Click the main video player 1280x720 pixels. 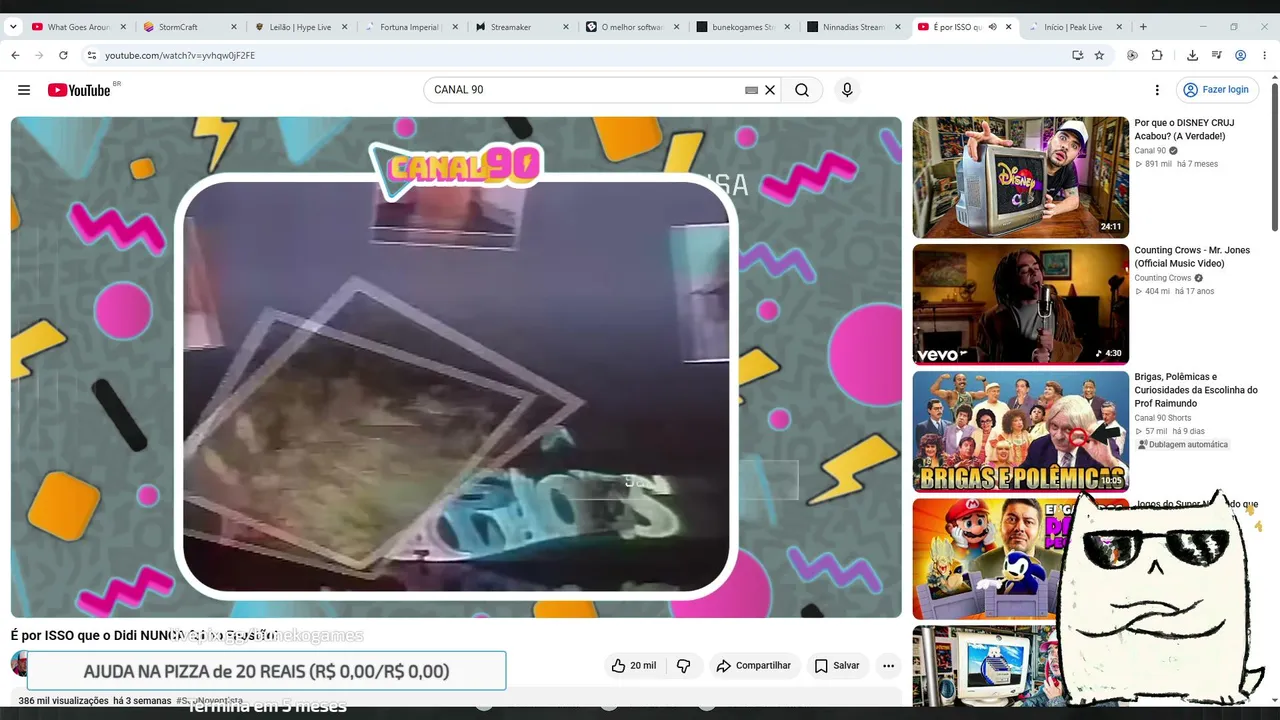(x=456, y=367)
